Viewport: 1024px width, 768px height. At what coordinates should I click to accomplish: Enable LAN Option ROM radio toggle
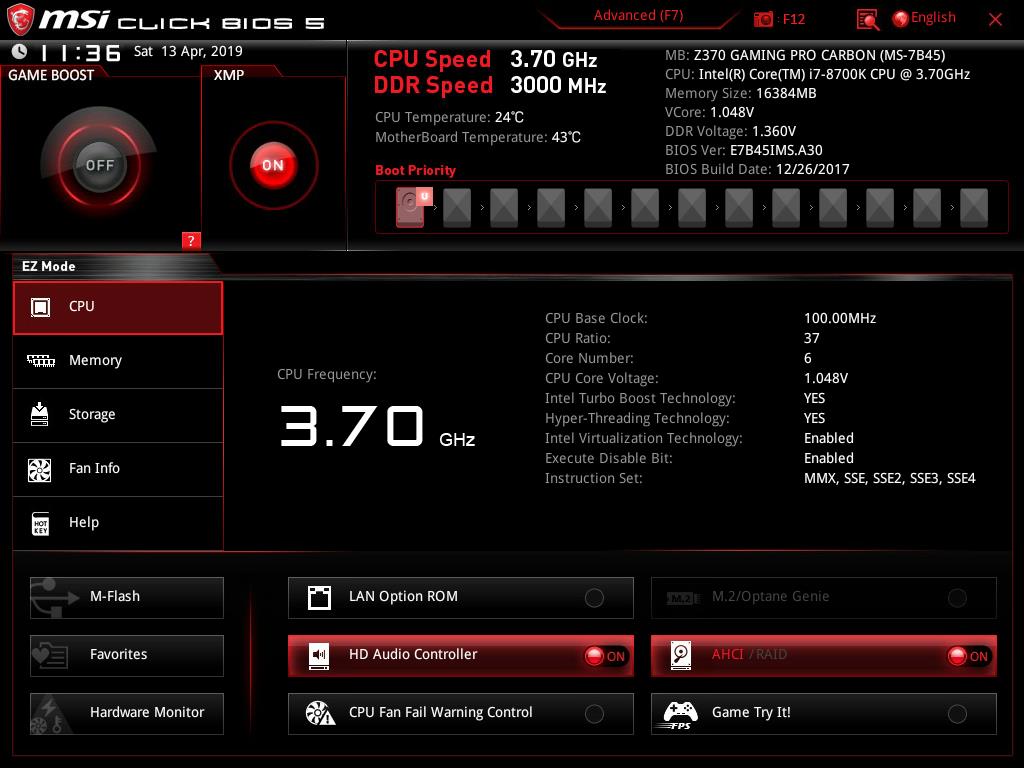594,598
